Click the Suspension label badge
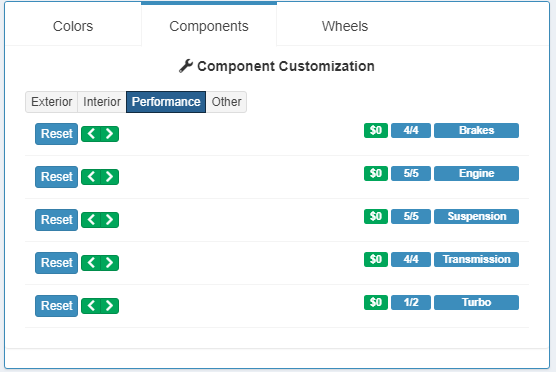Viewport: 556px width, 372px height. click(x=476, y=216)
